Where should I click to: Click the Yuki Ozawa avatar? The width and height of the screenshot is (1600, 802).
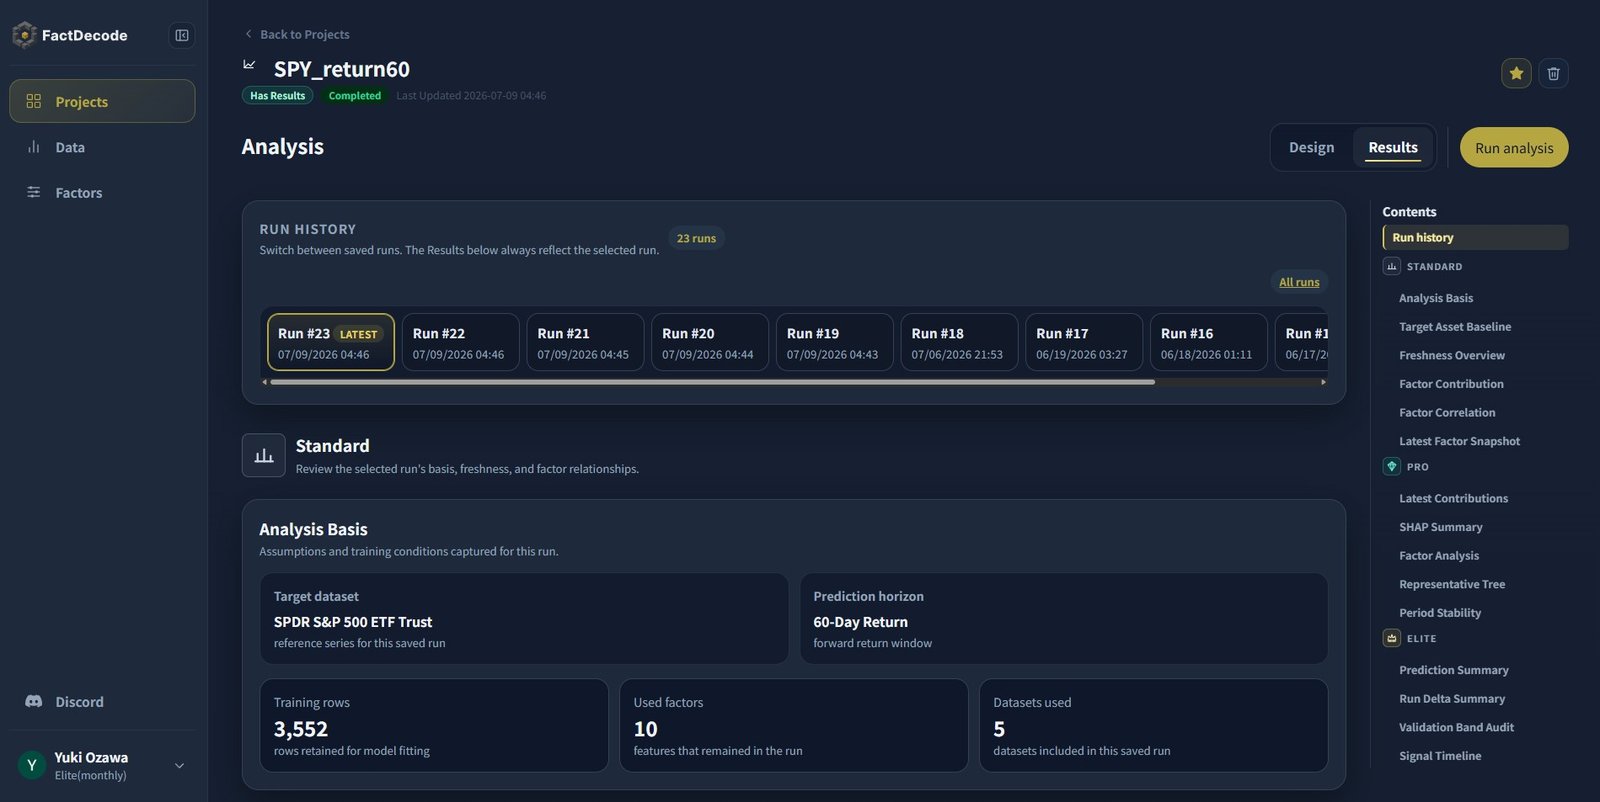coord(32,765)
